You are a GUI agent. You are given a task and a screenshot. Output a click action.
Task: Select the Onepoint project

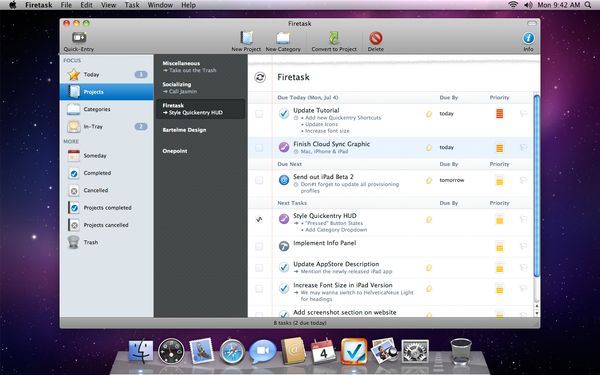point(201,151)
